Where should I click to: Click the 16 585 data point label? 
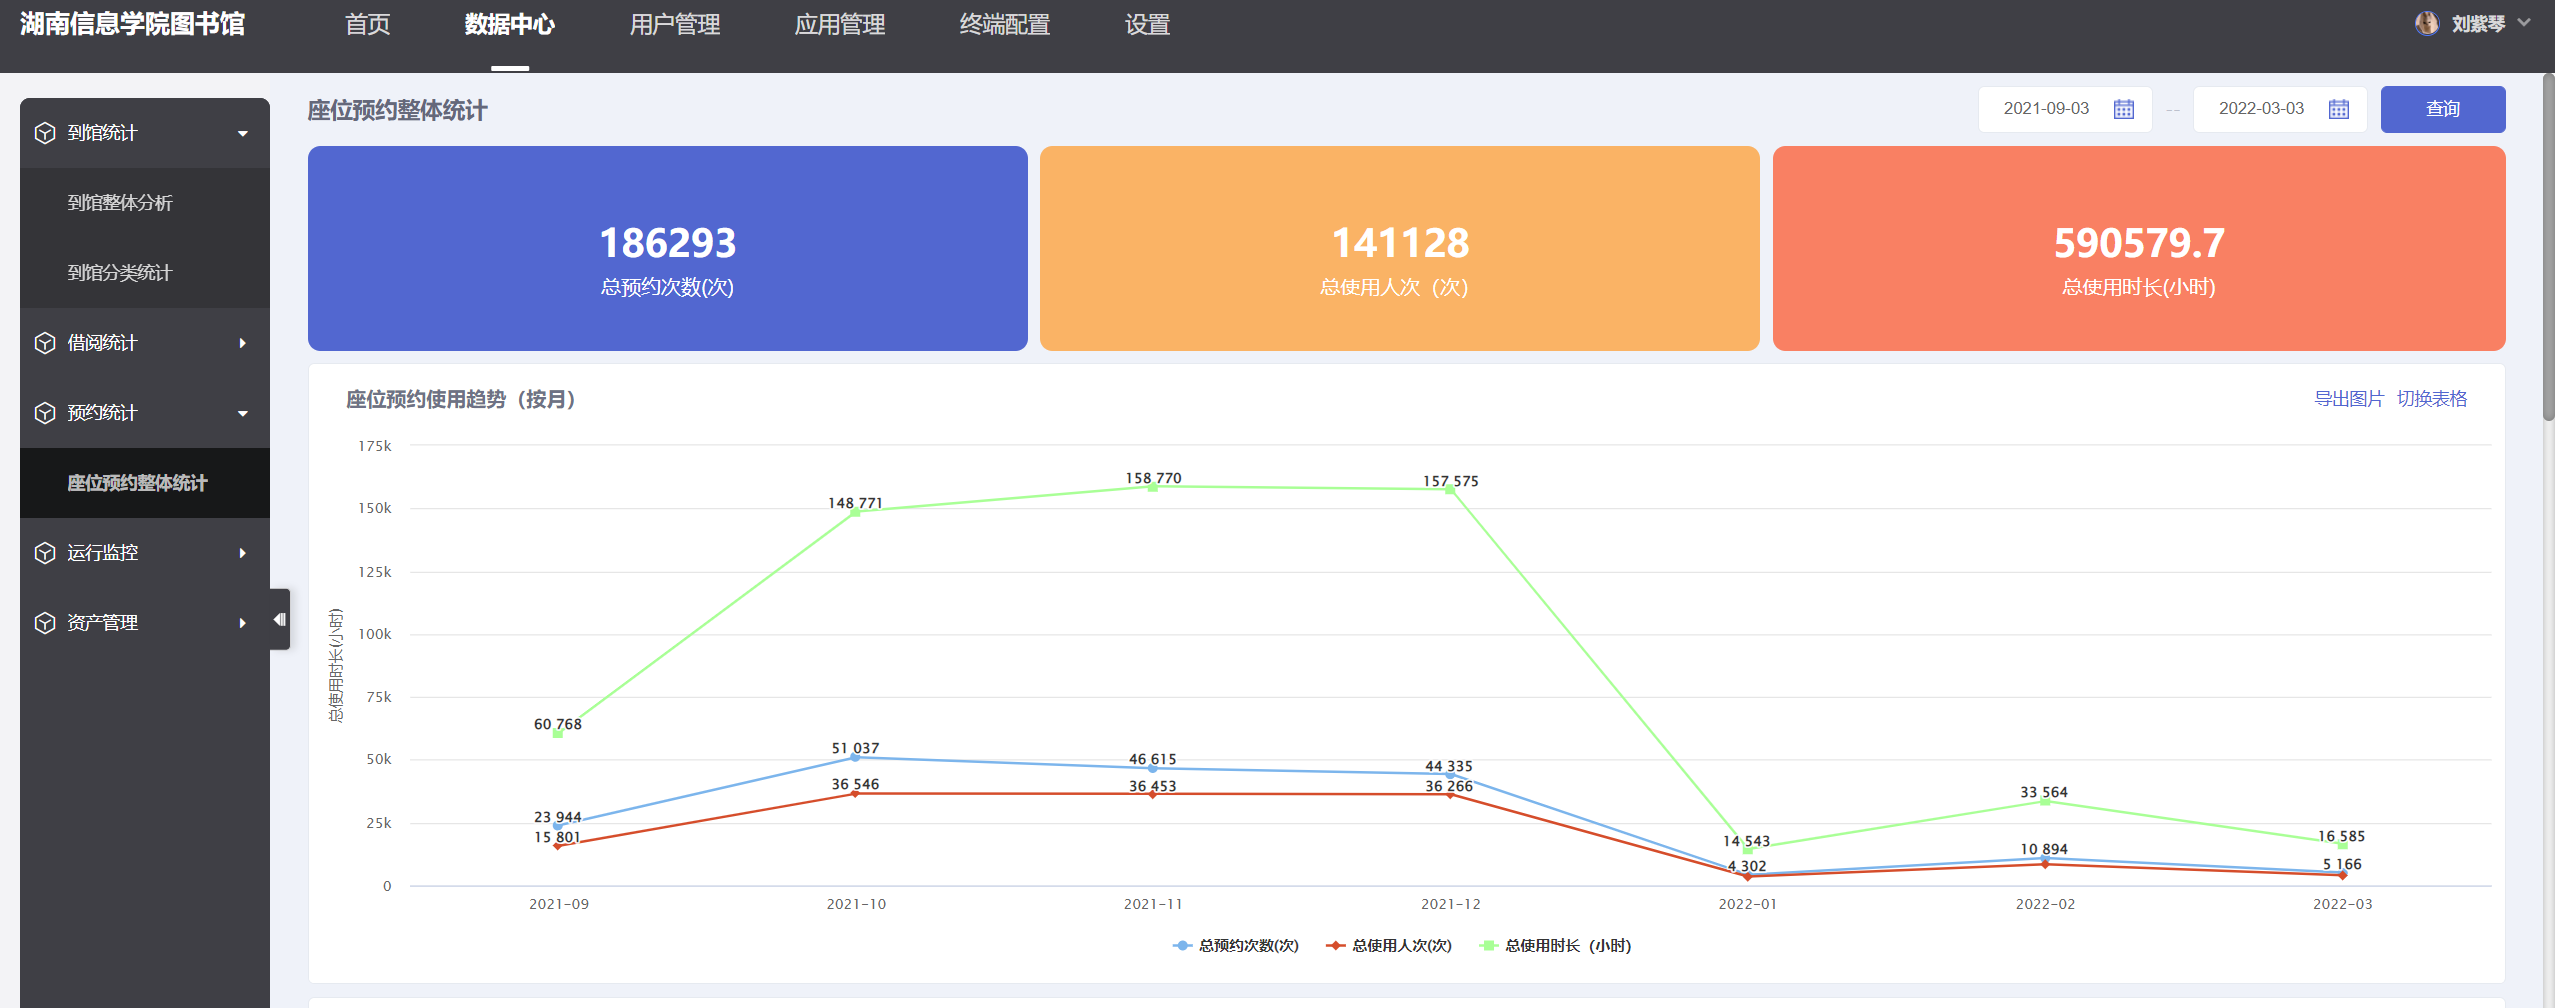pyautogui.click(x=2341, y=836)
